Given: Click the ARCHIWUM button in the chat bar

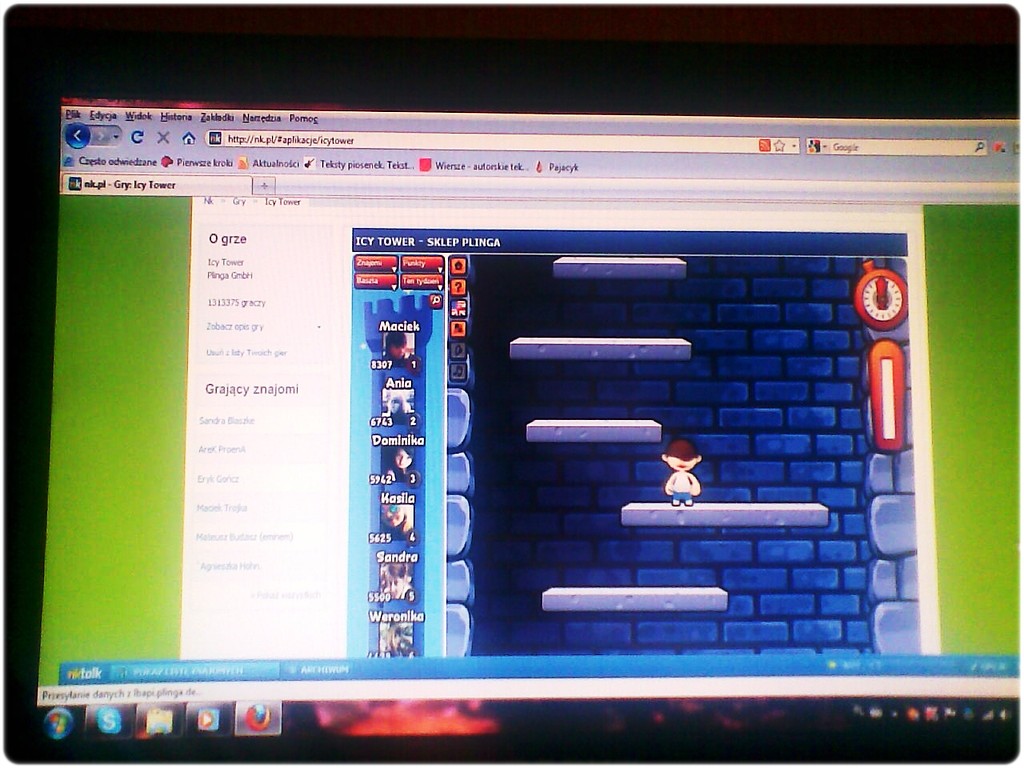Looking at the screenshot, I should [318, 669].
